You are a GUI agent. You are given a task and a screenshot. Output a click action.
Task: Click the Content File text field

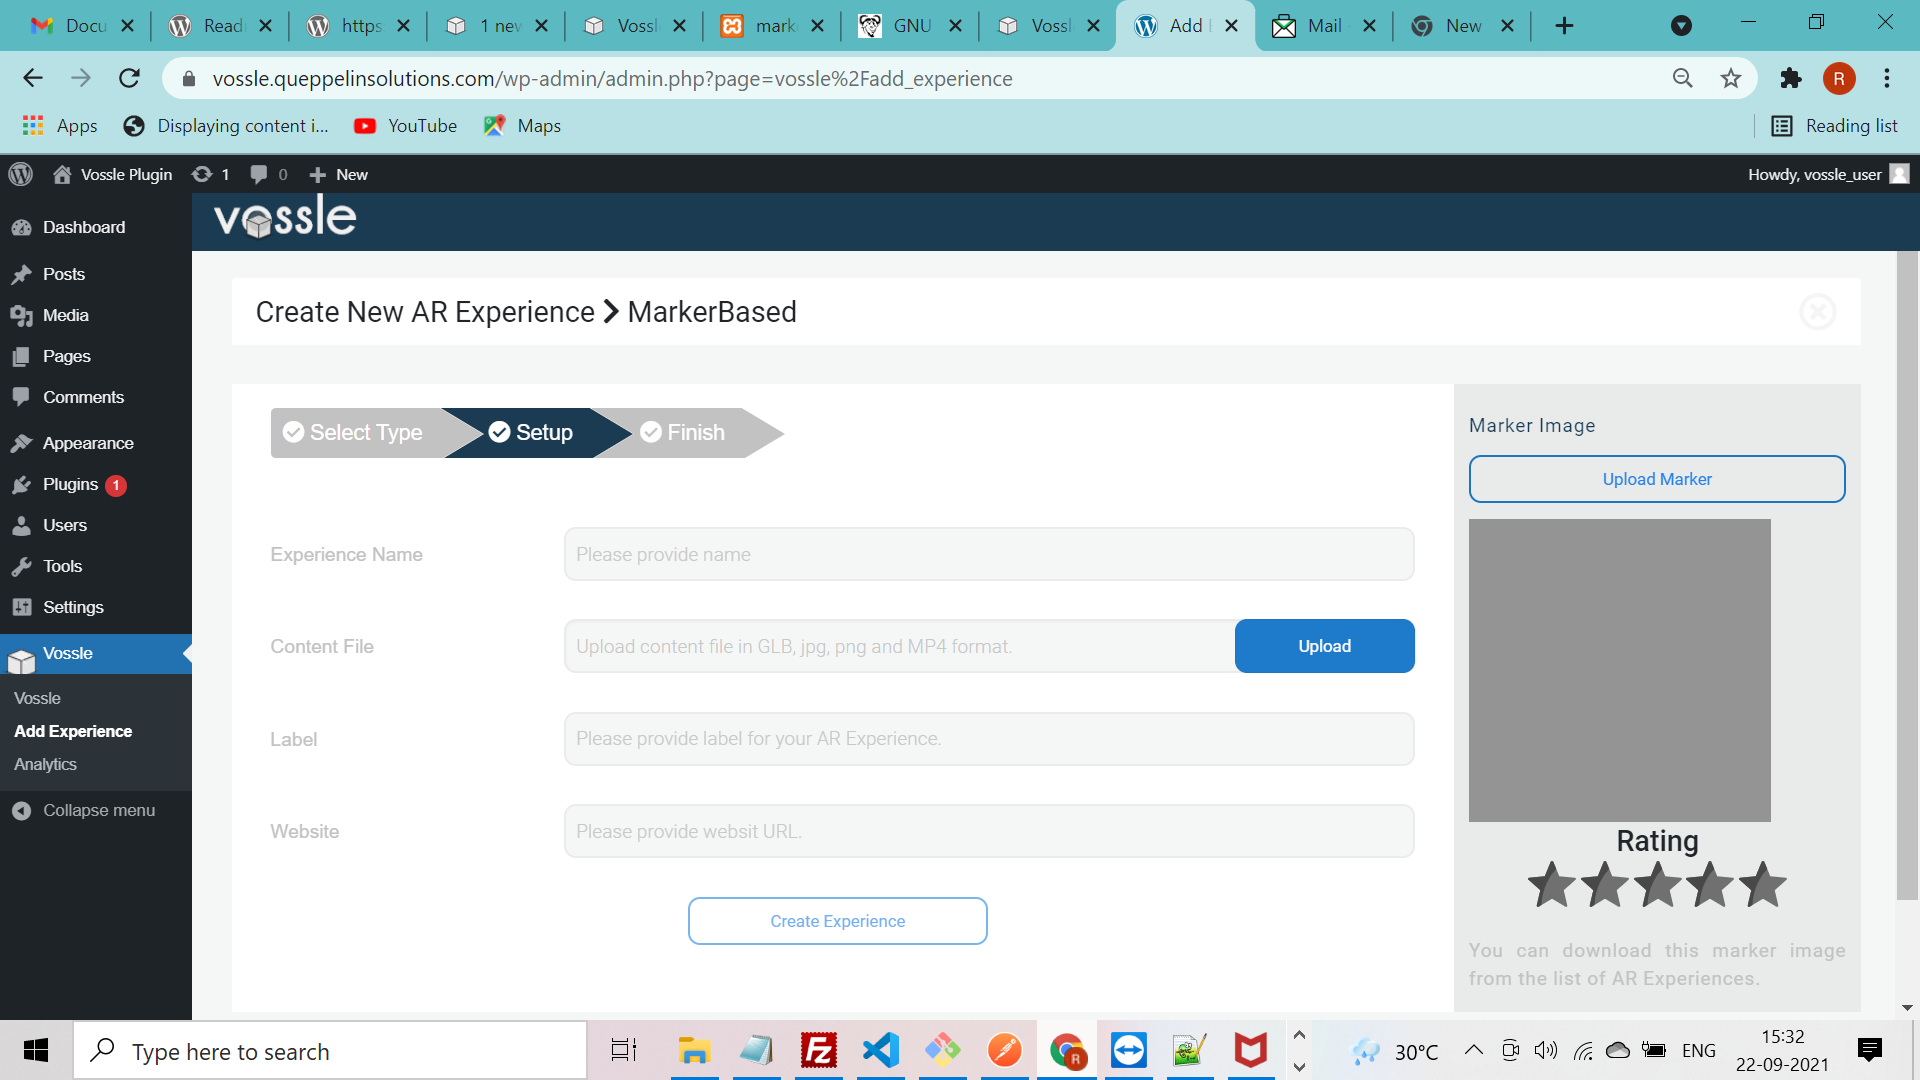(x=900, y=646)
